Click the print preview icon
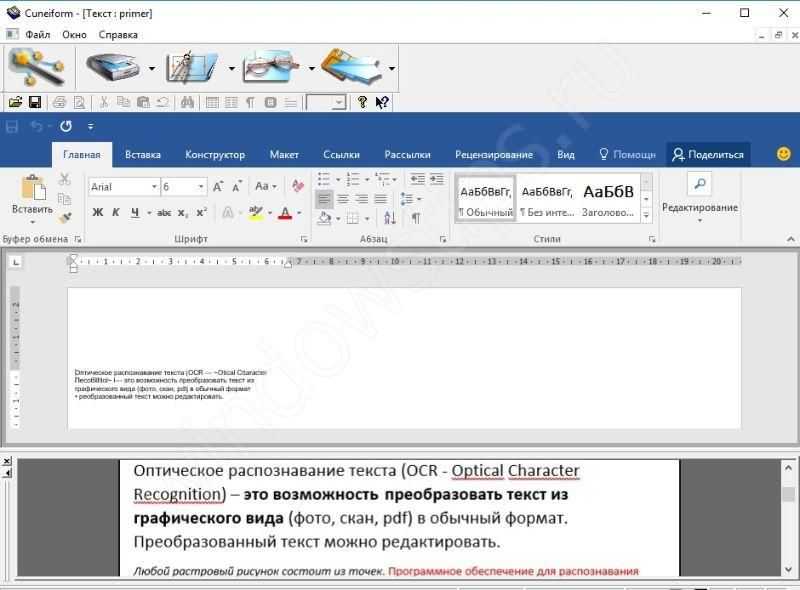 79,102
